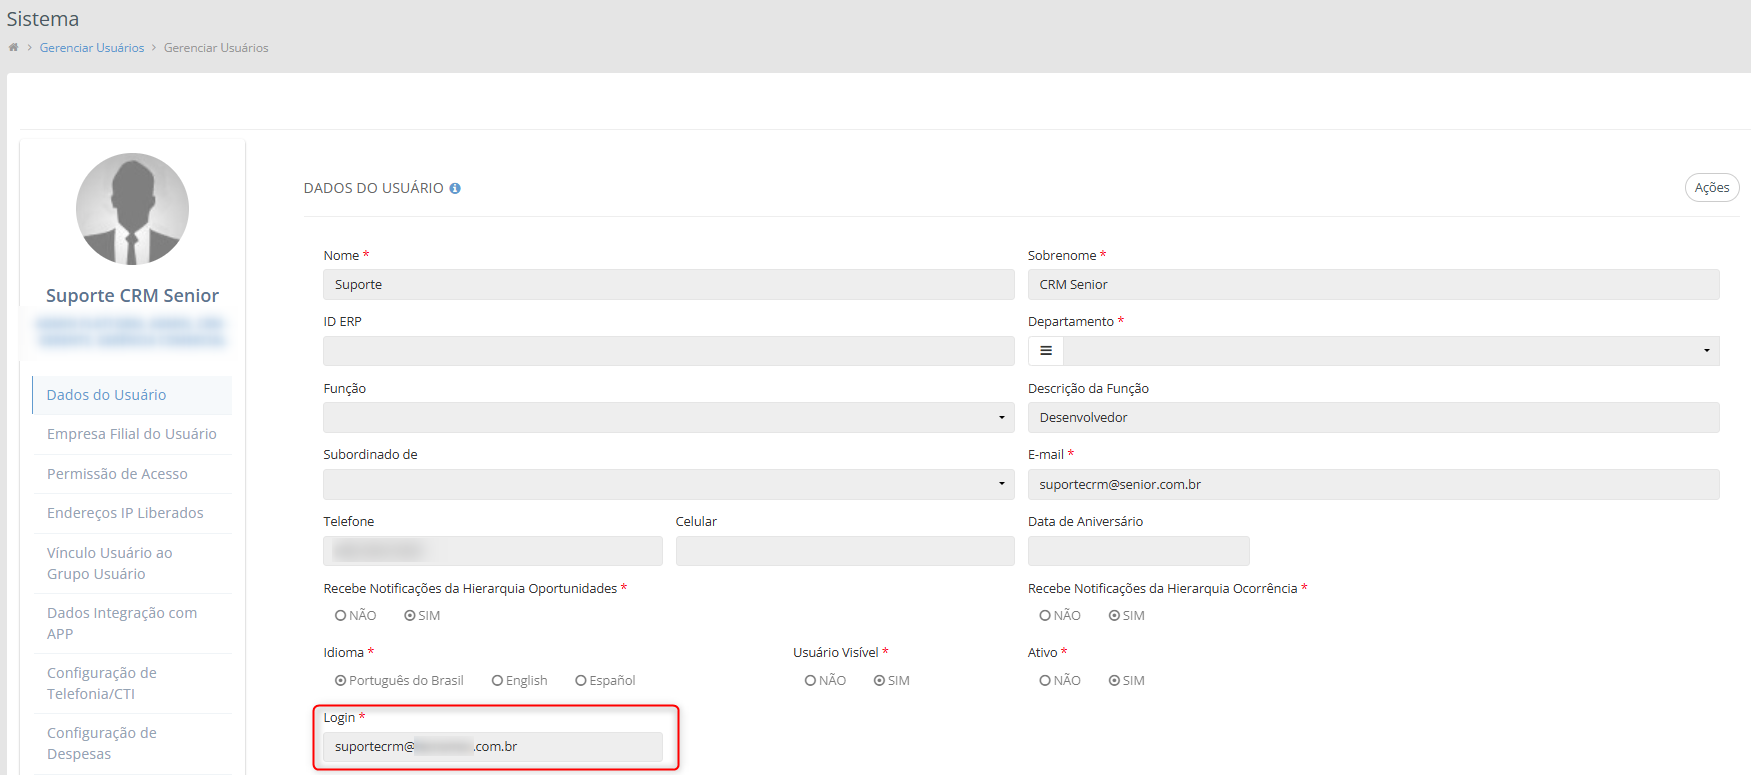Image resolution: width=1751 pixels, height=775 pixels.
Task: Open Configuração de Despesas
Action: coord(132,743)
